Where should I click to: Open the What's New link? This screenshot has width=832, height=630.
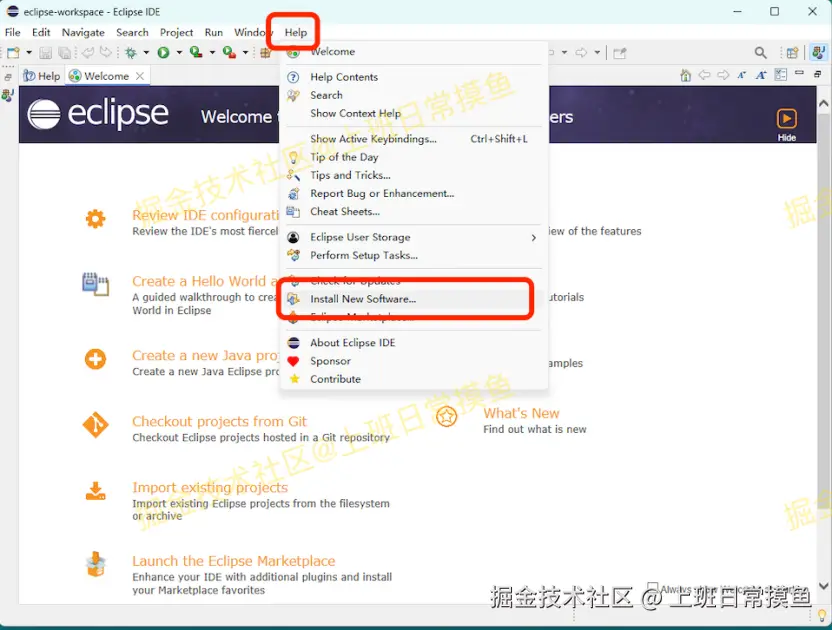click(x=521, y=413)
